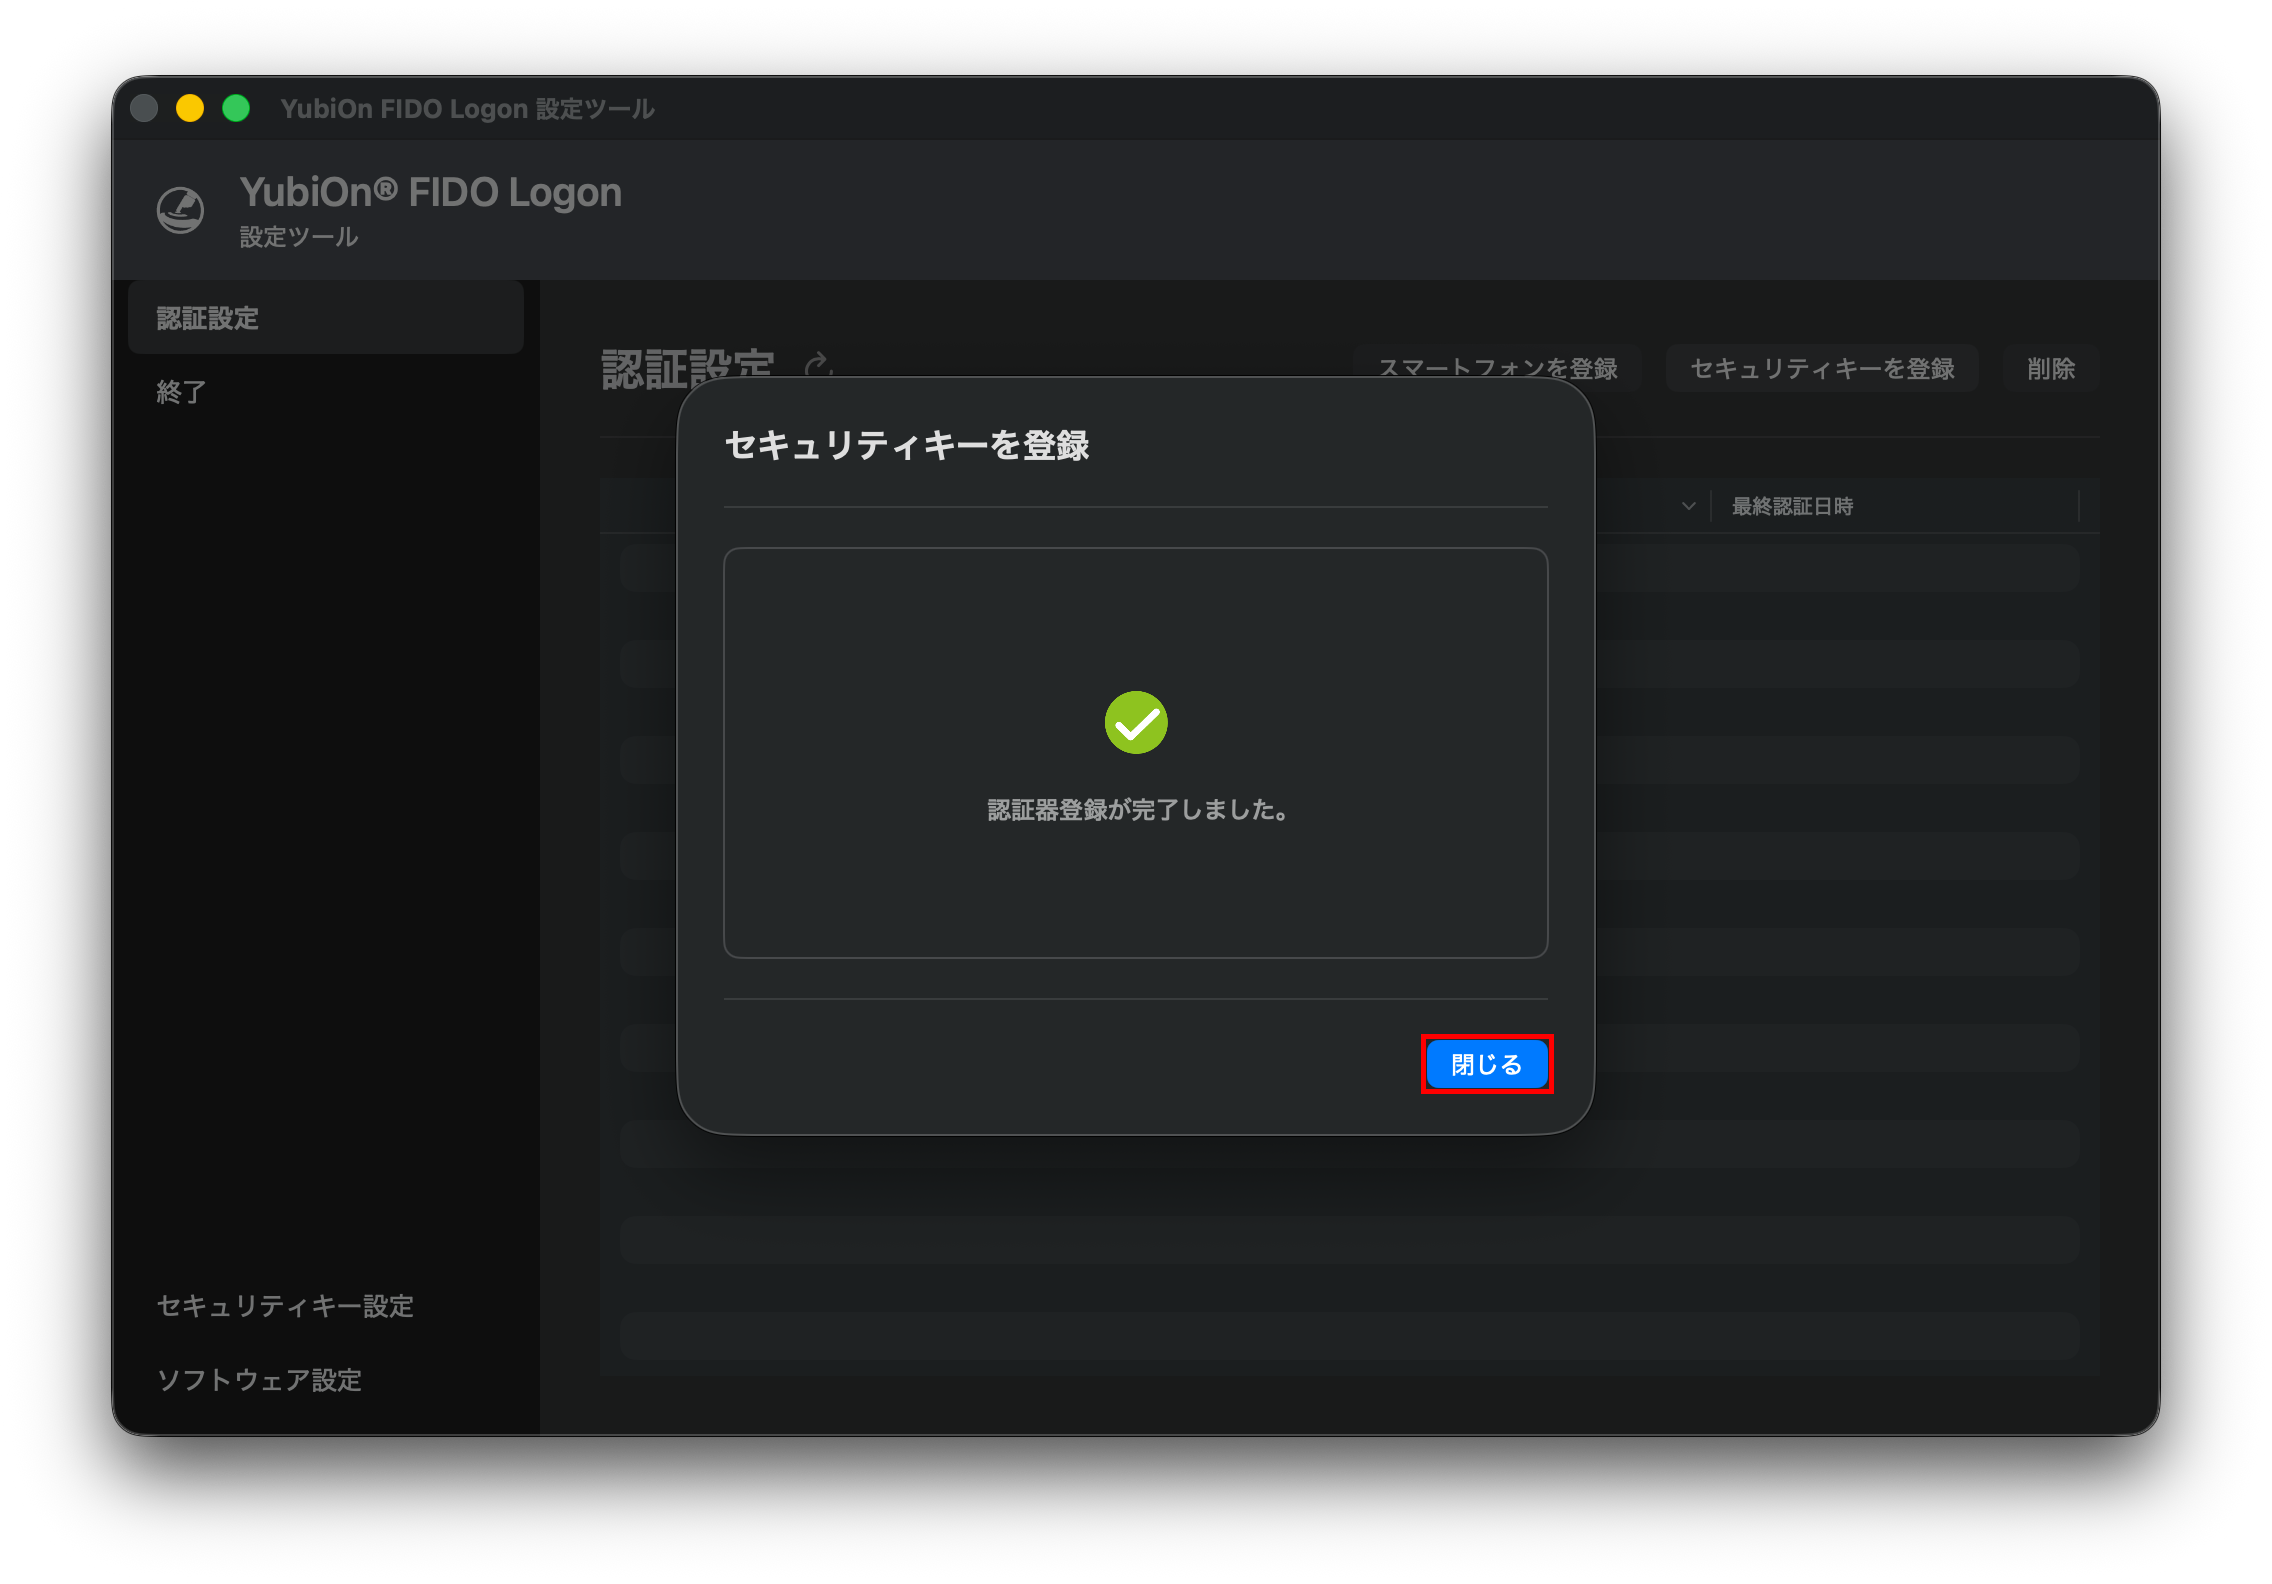Click the green checkmark success icon
Screen dimensions: 2272x1584
[1136, 722]
